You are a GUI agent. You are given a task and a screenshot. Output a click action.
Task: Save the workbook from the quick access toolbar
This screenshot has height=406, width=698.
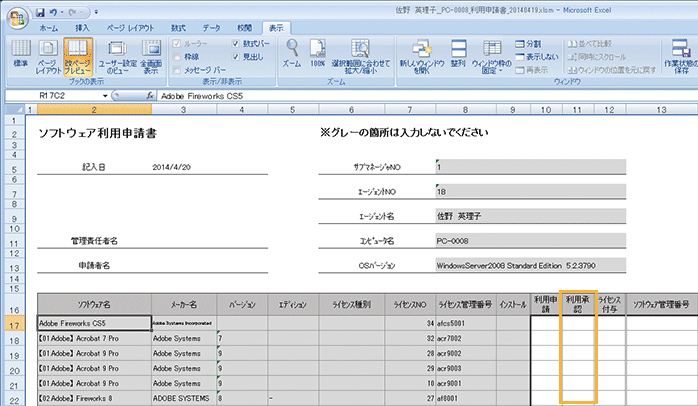tap(40, 12)
